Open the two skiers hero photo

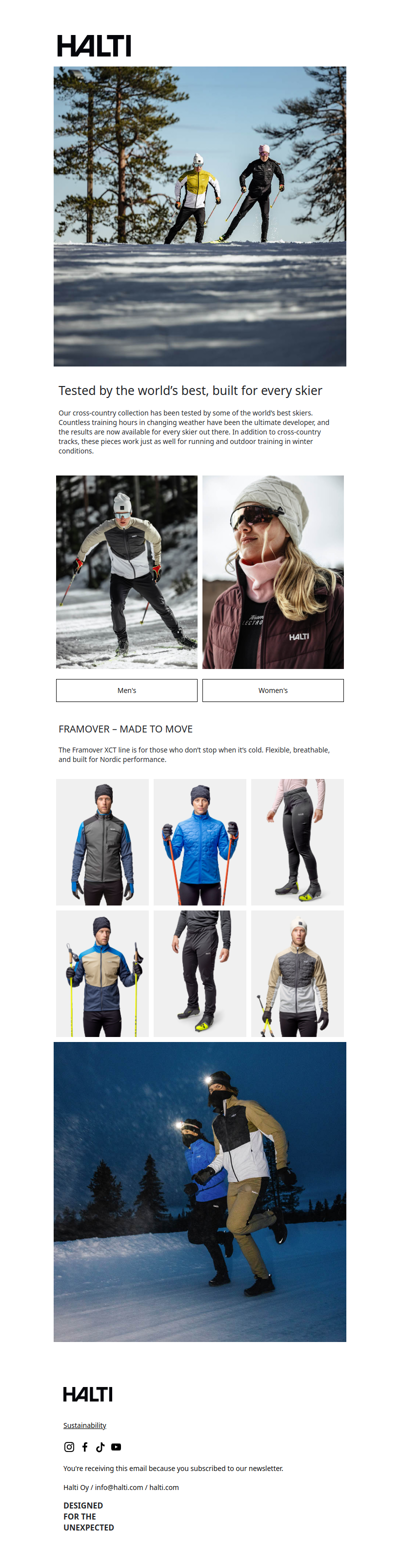[x=200, y=216]
